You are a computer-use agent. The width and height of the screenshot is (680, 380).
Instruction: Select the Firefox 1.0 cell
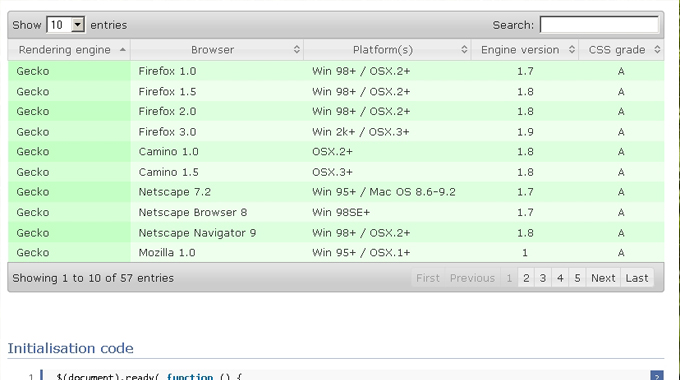tap(217, 71)
